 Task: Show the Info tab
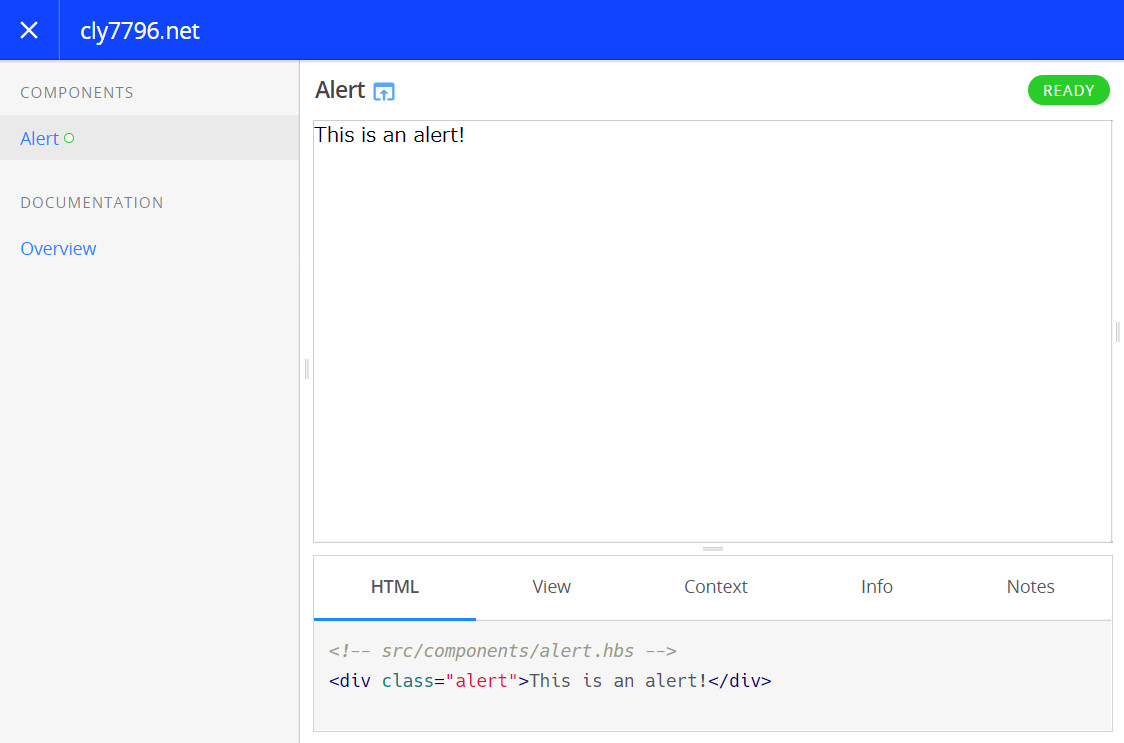click(x=876, y=587)
